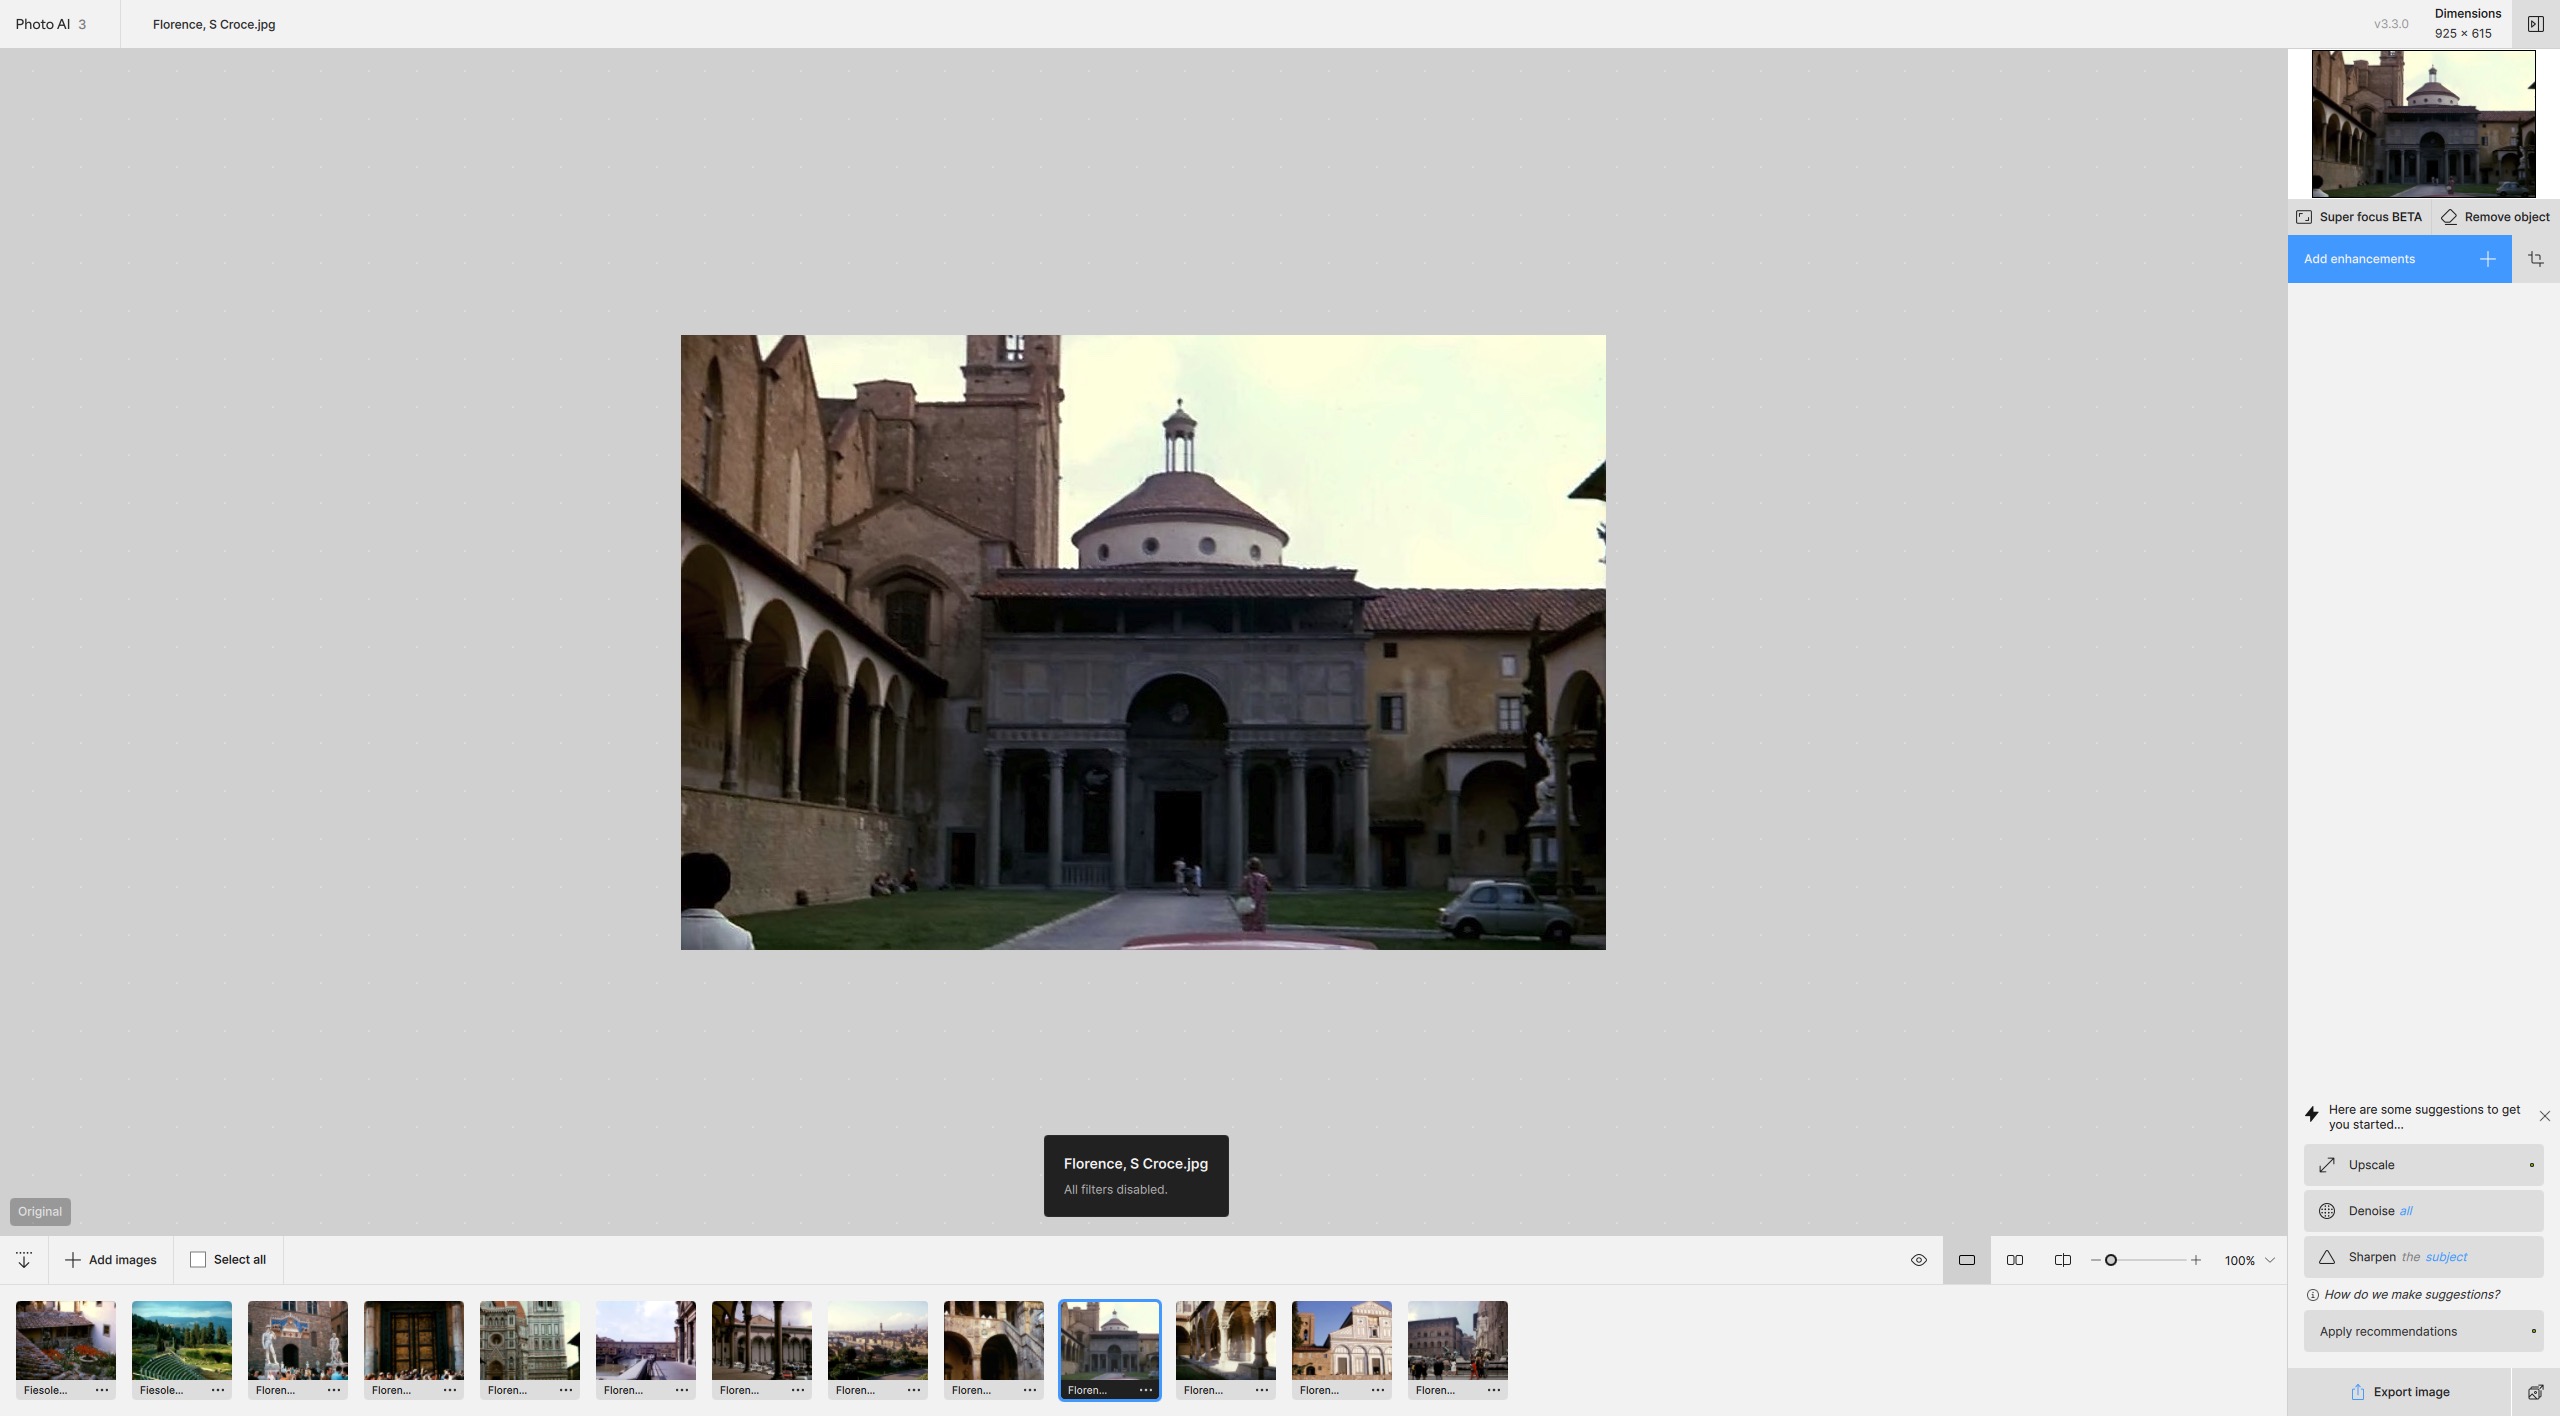This screenshot has width=2560, height=1416.
Task: Open the Remove object tool
Action: coord(2495,217)
